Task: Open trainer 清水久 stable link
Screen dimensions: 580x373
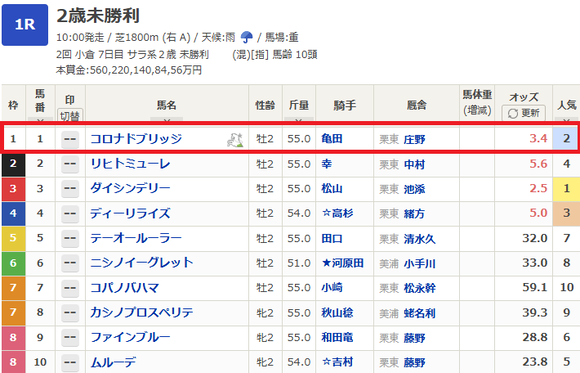Action: point(420,239)
